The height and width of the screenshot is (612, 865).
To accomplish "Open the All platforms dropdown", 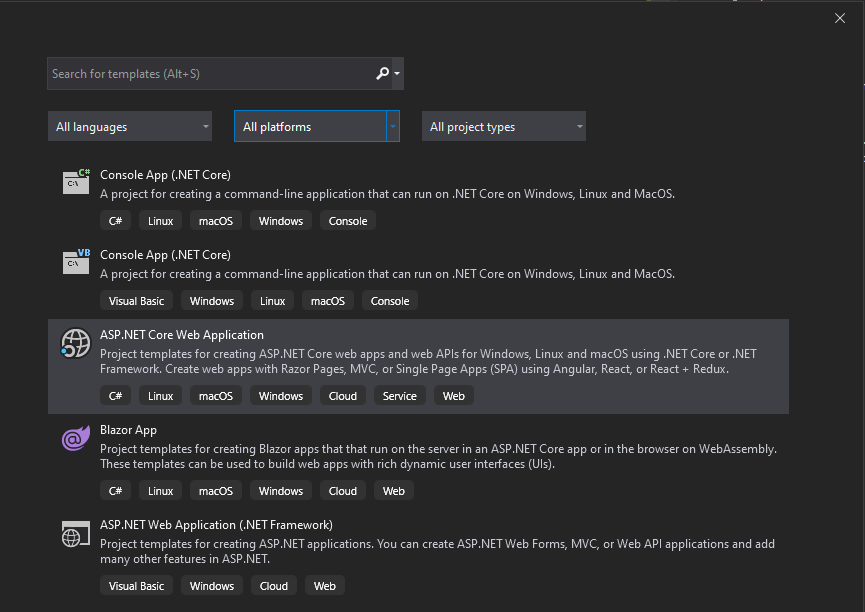I will click(x=317, y=126).
